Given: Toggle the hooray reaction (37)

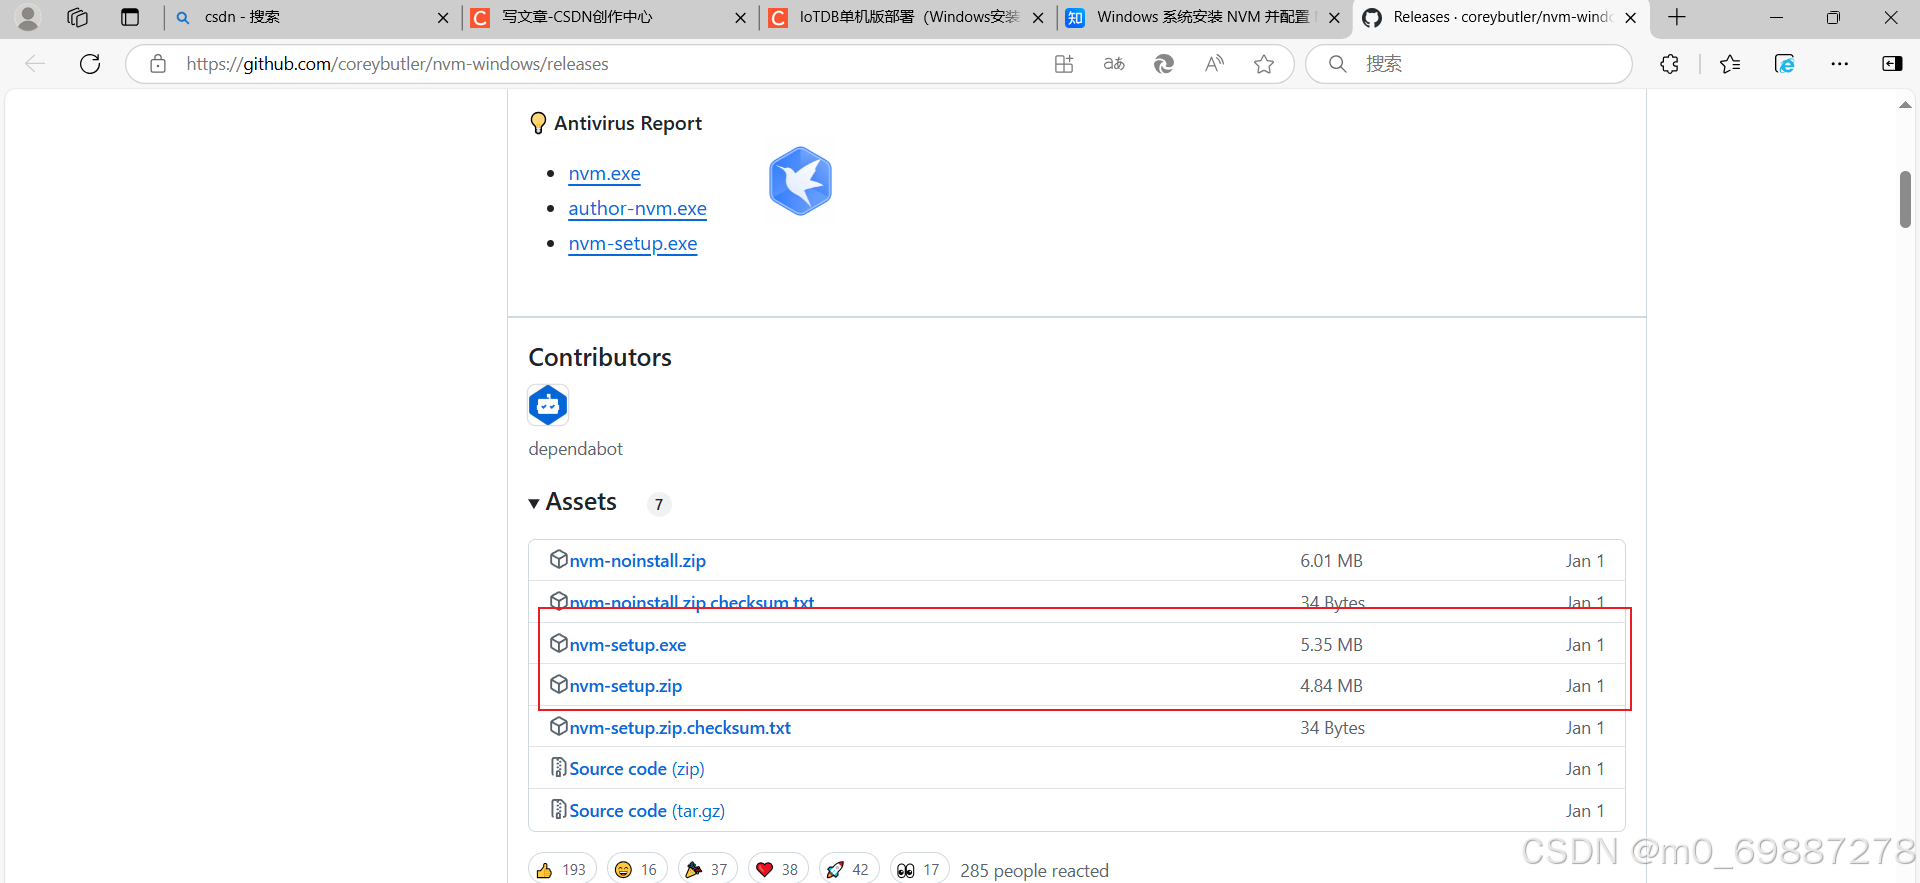Looking at the screenshot, I should point(708,869).
